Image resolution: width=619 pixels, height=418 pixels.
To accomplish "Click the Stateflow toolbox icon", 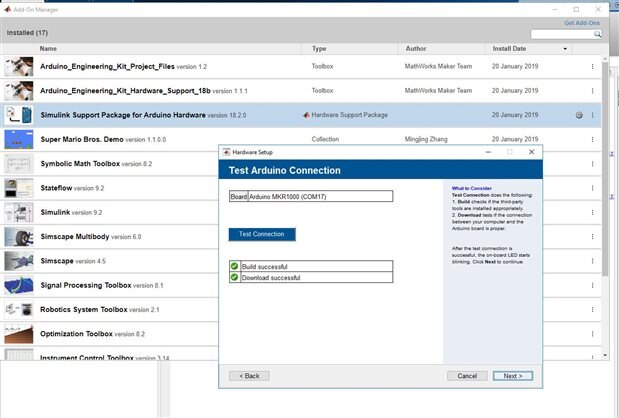I will tap(19, 188).
